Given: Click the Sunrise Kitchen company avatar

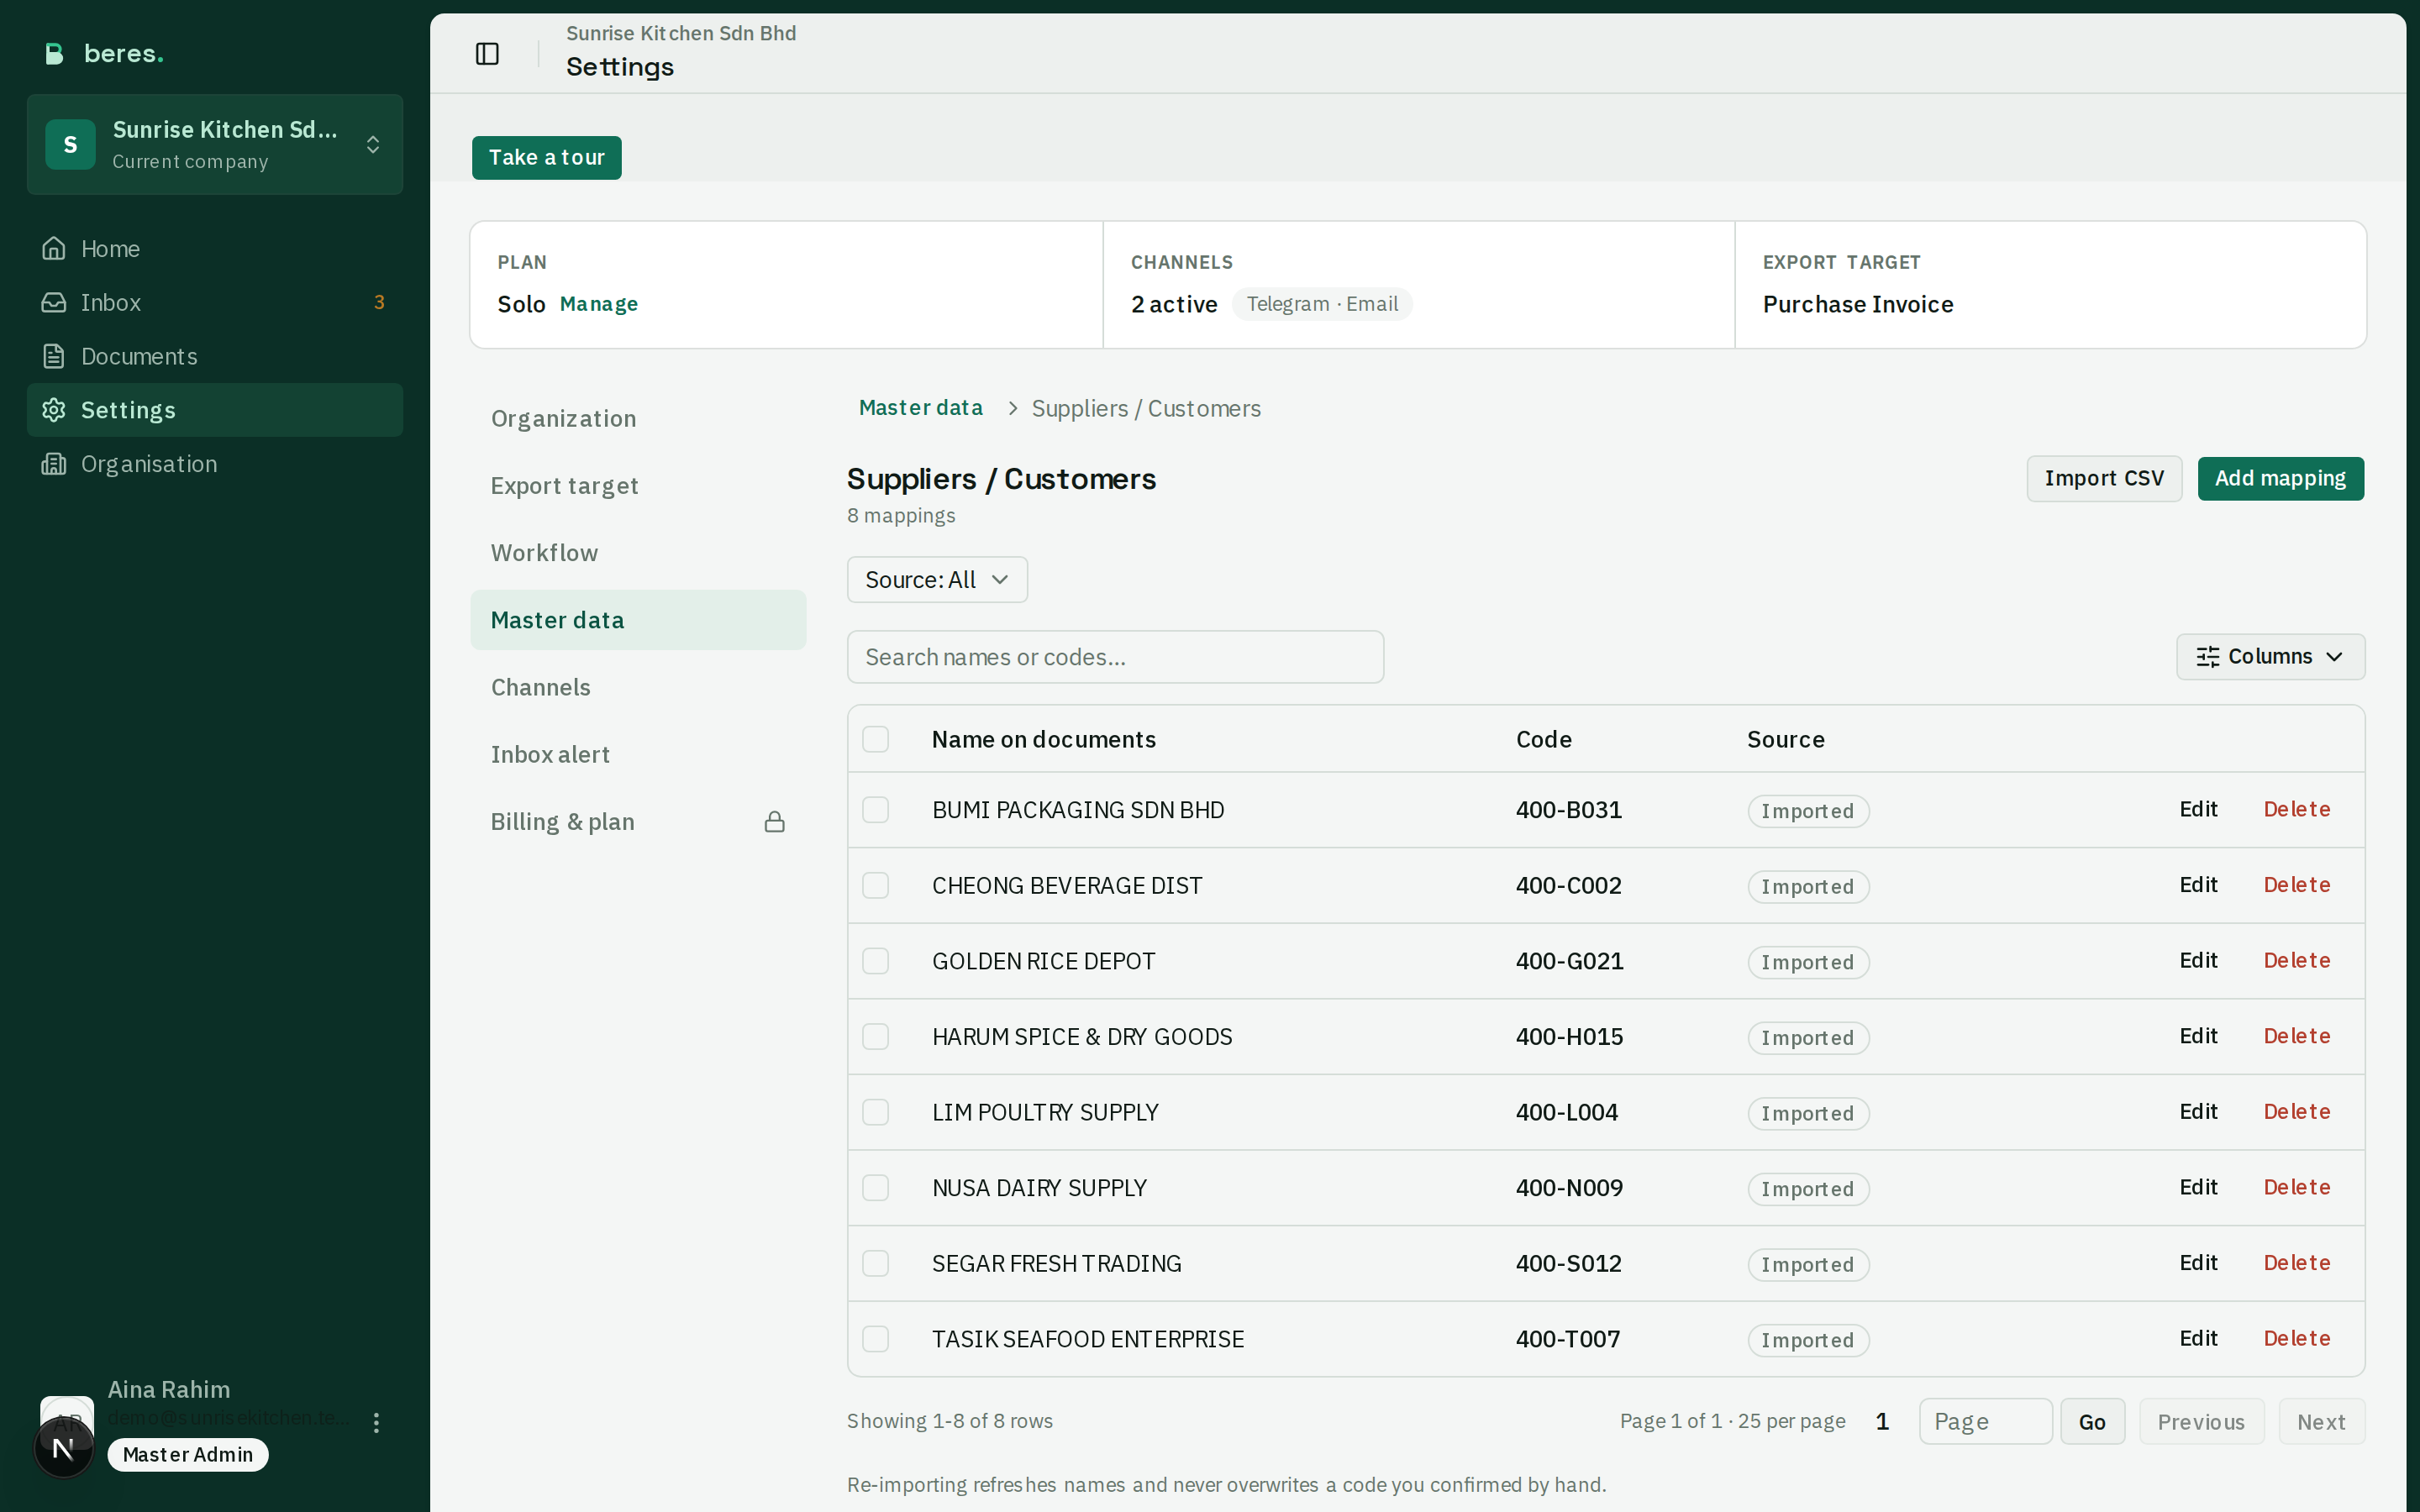Looking at the screenshot, I should [x=70, y=144].
